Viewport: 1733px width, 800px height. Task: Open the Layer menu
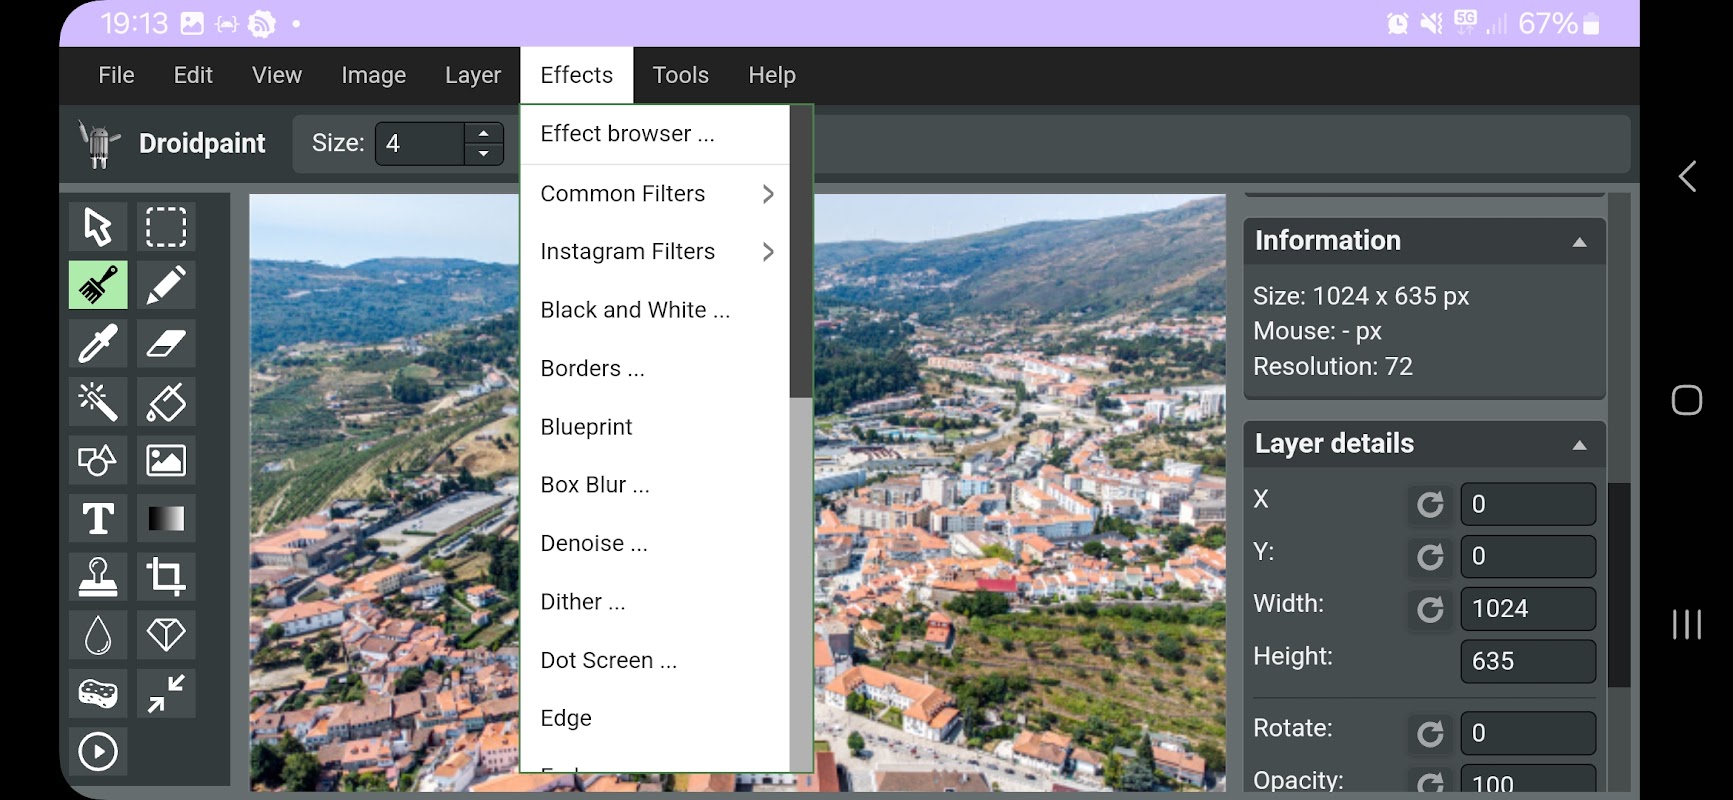pyautogui.click(x=473, y=75)
